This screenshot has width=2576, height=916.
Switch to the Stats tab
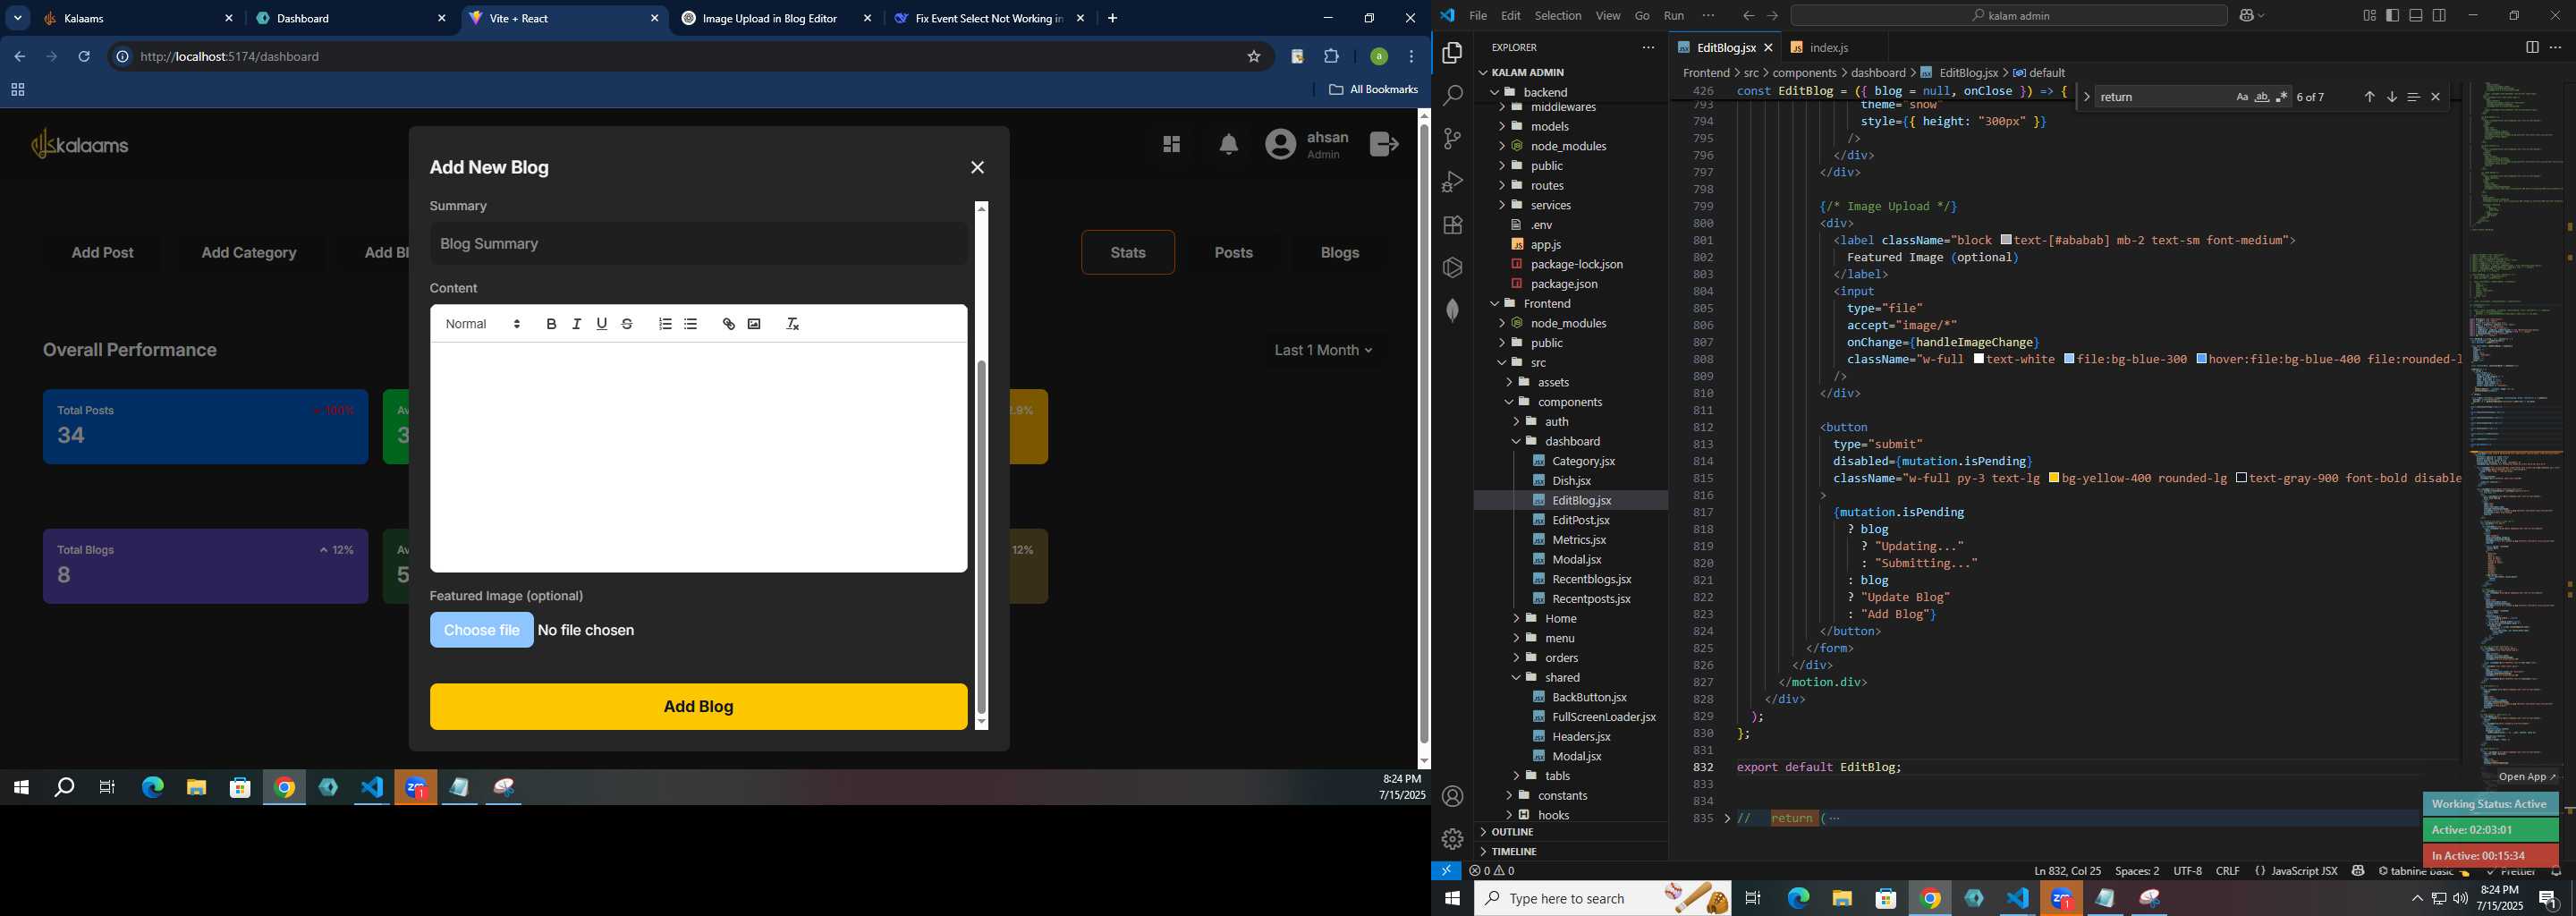pos(1128,253)
